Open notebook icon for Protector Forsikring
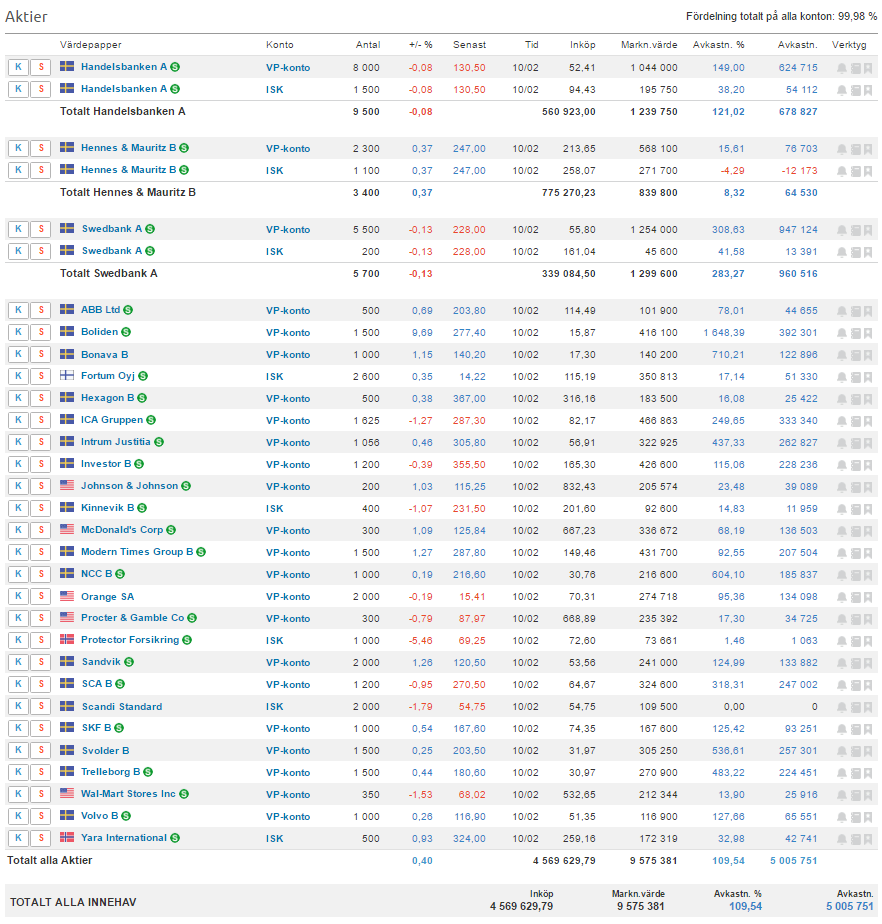 point(855,641)
